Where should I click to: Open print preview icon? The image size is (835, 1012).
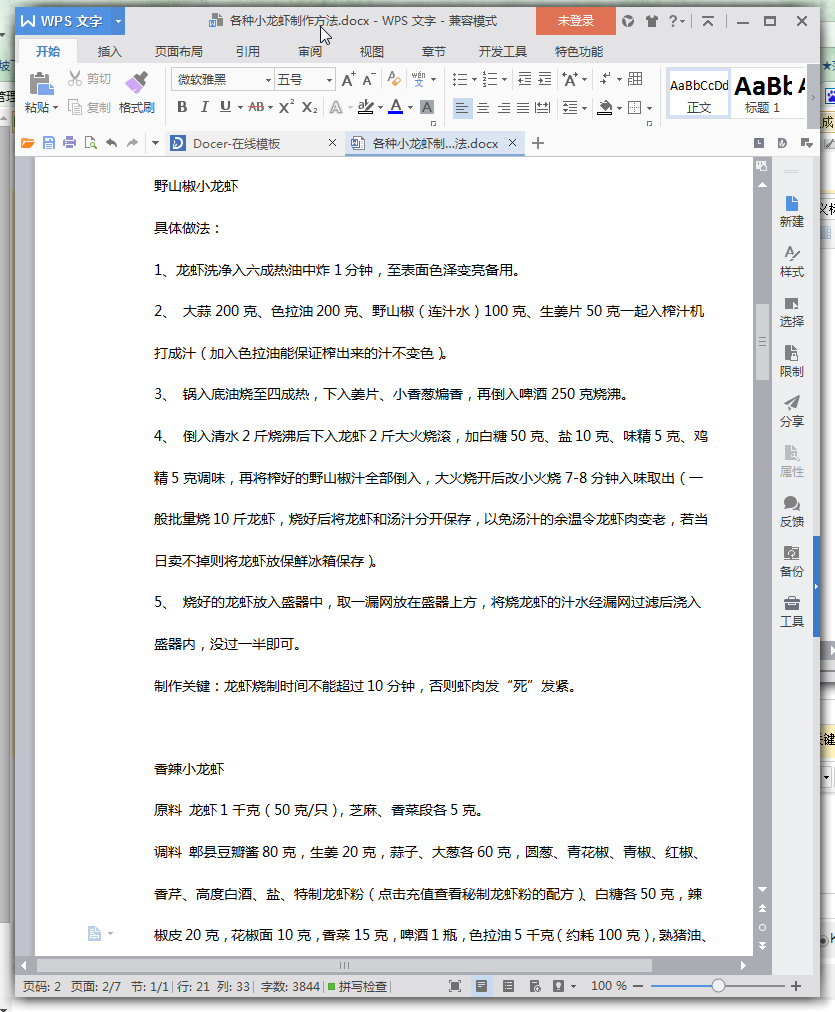pos(90,143)
